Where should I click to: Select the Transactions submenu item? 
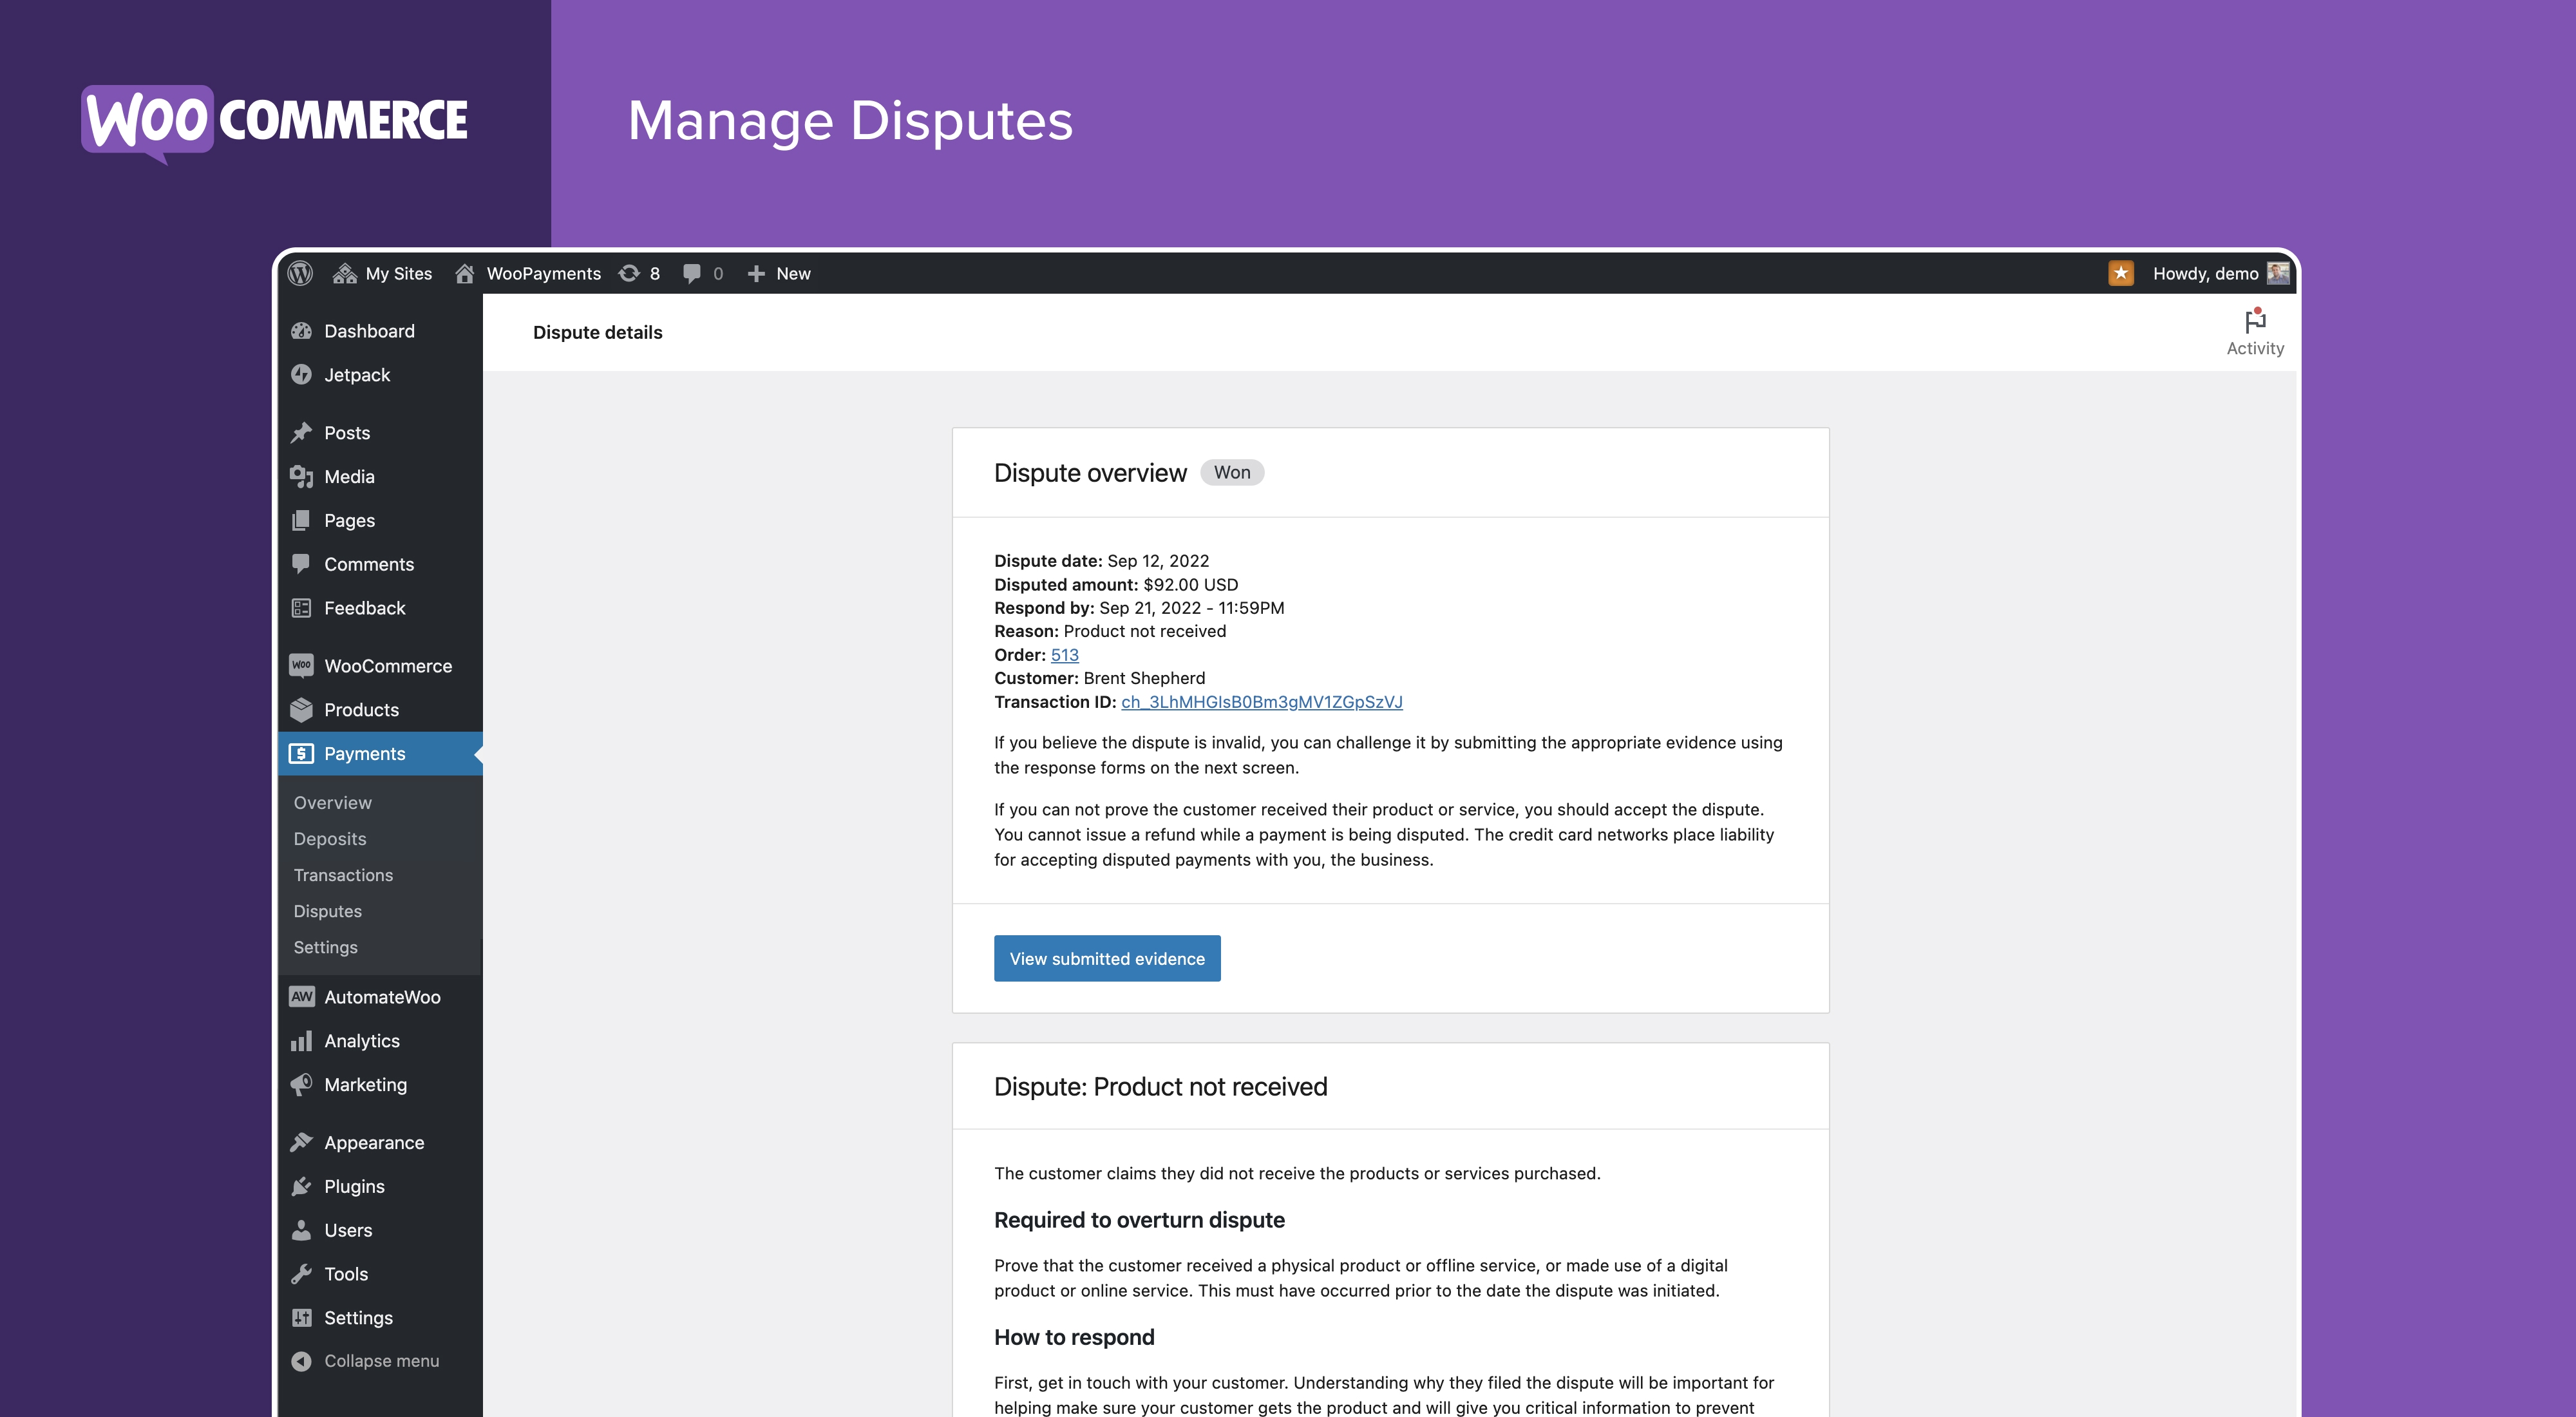[x=343, y=875]
